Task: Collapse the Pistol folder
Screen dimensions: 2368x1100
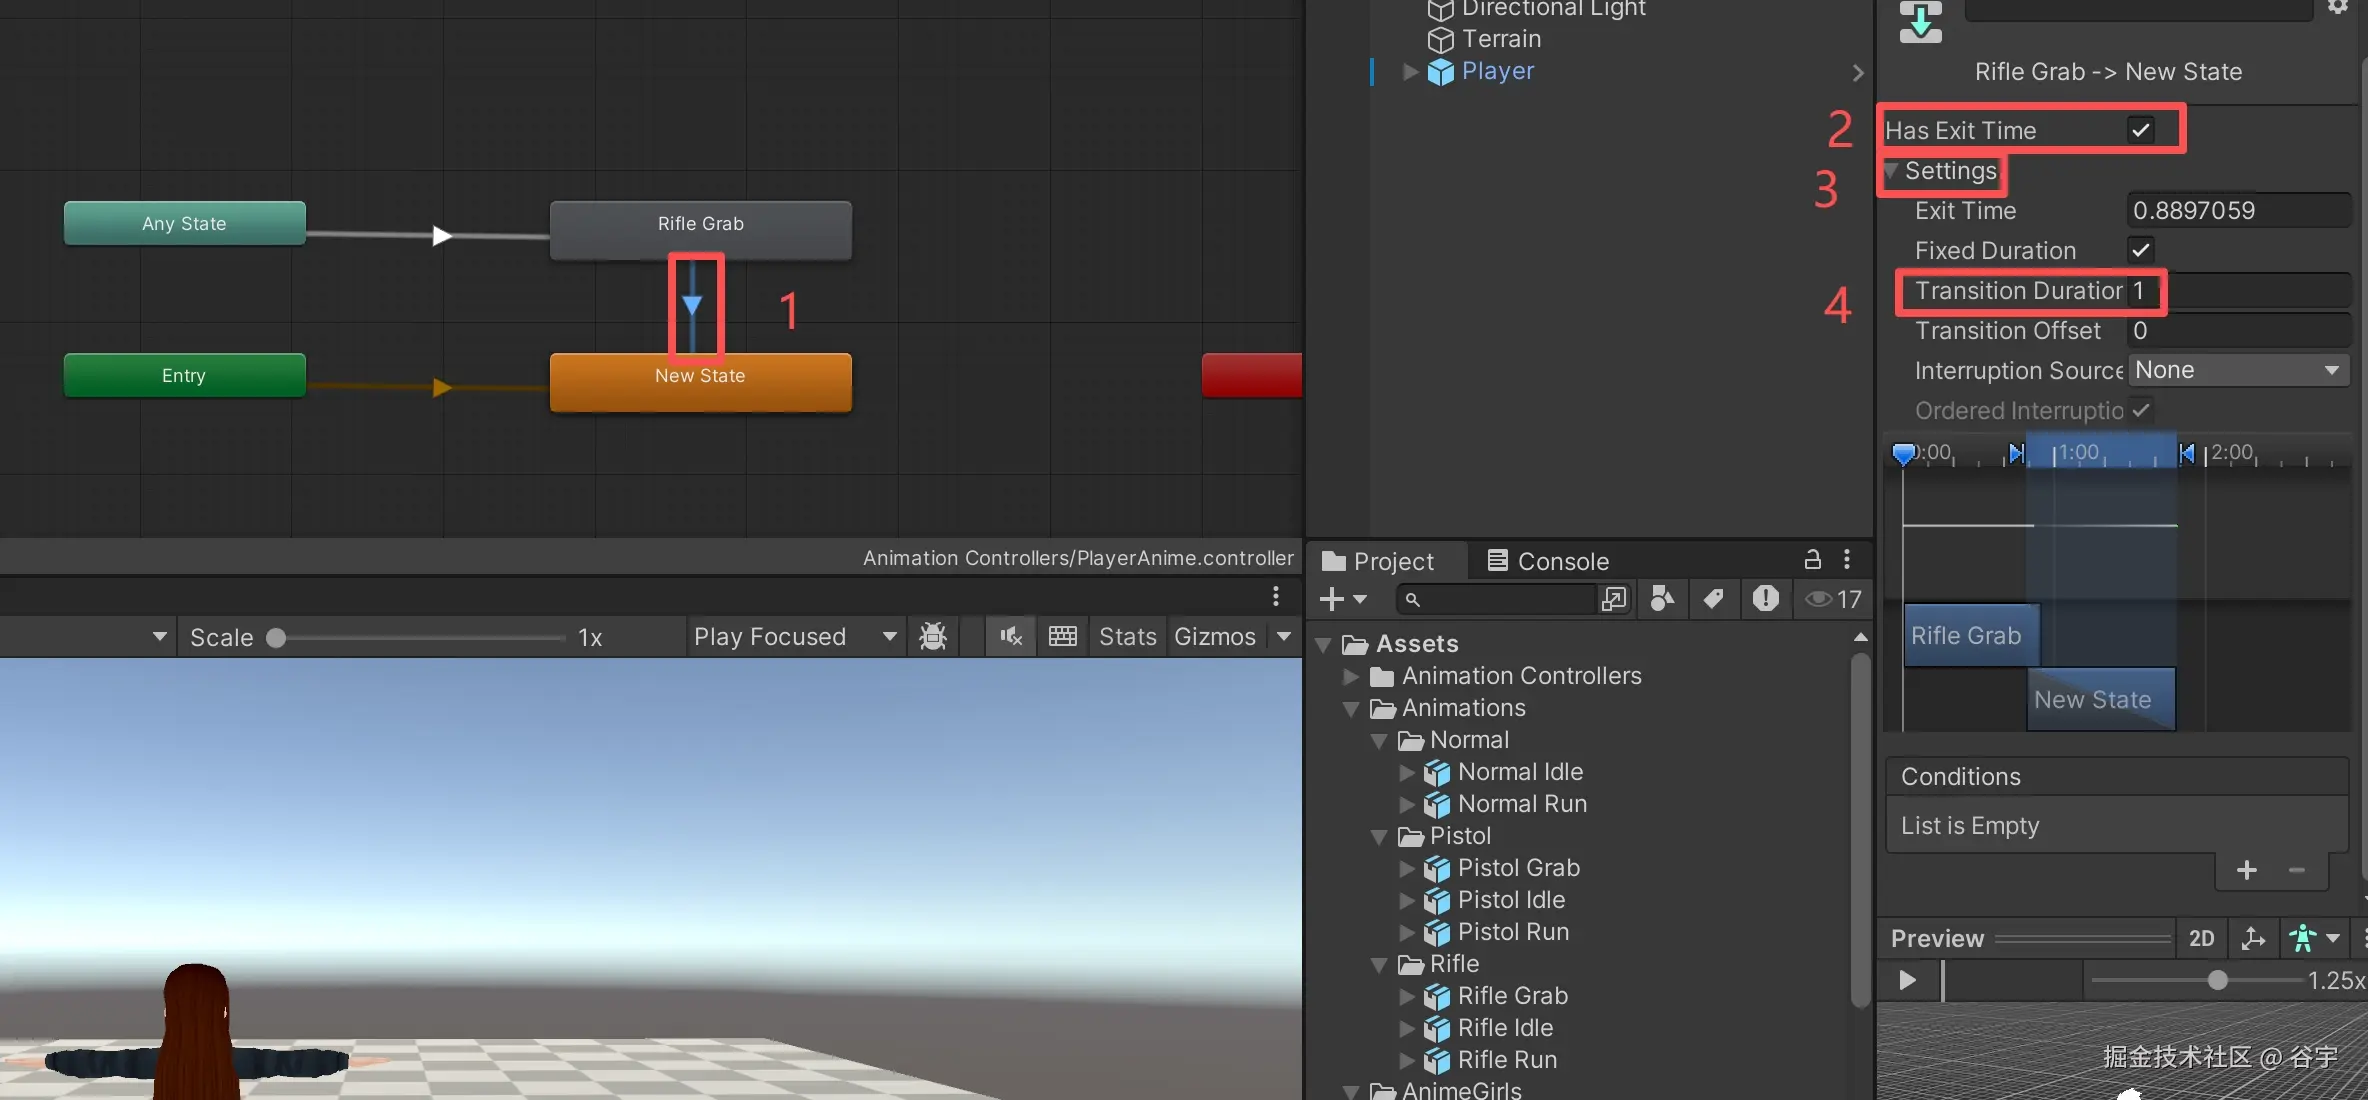Action: [x=1380, y=836]
